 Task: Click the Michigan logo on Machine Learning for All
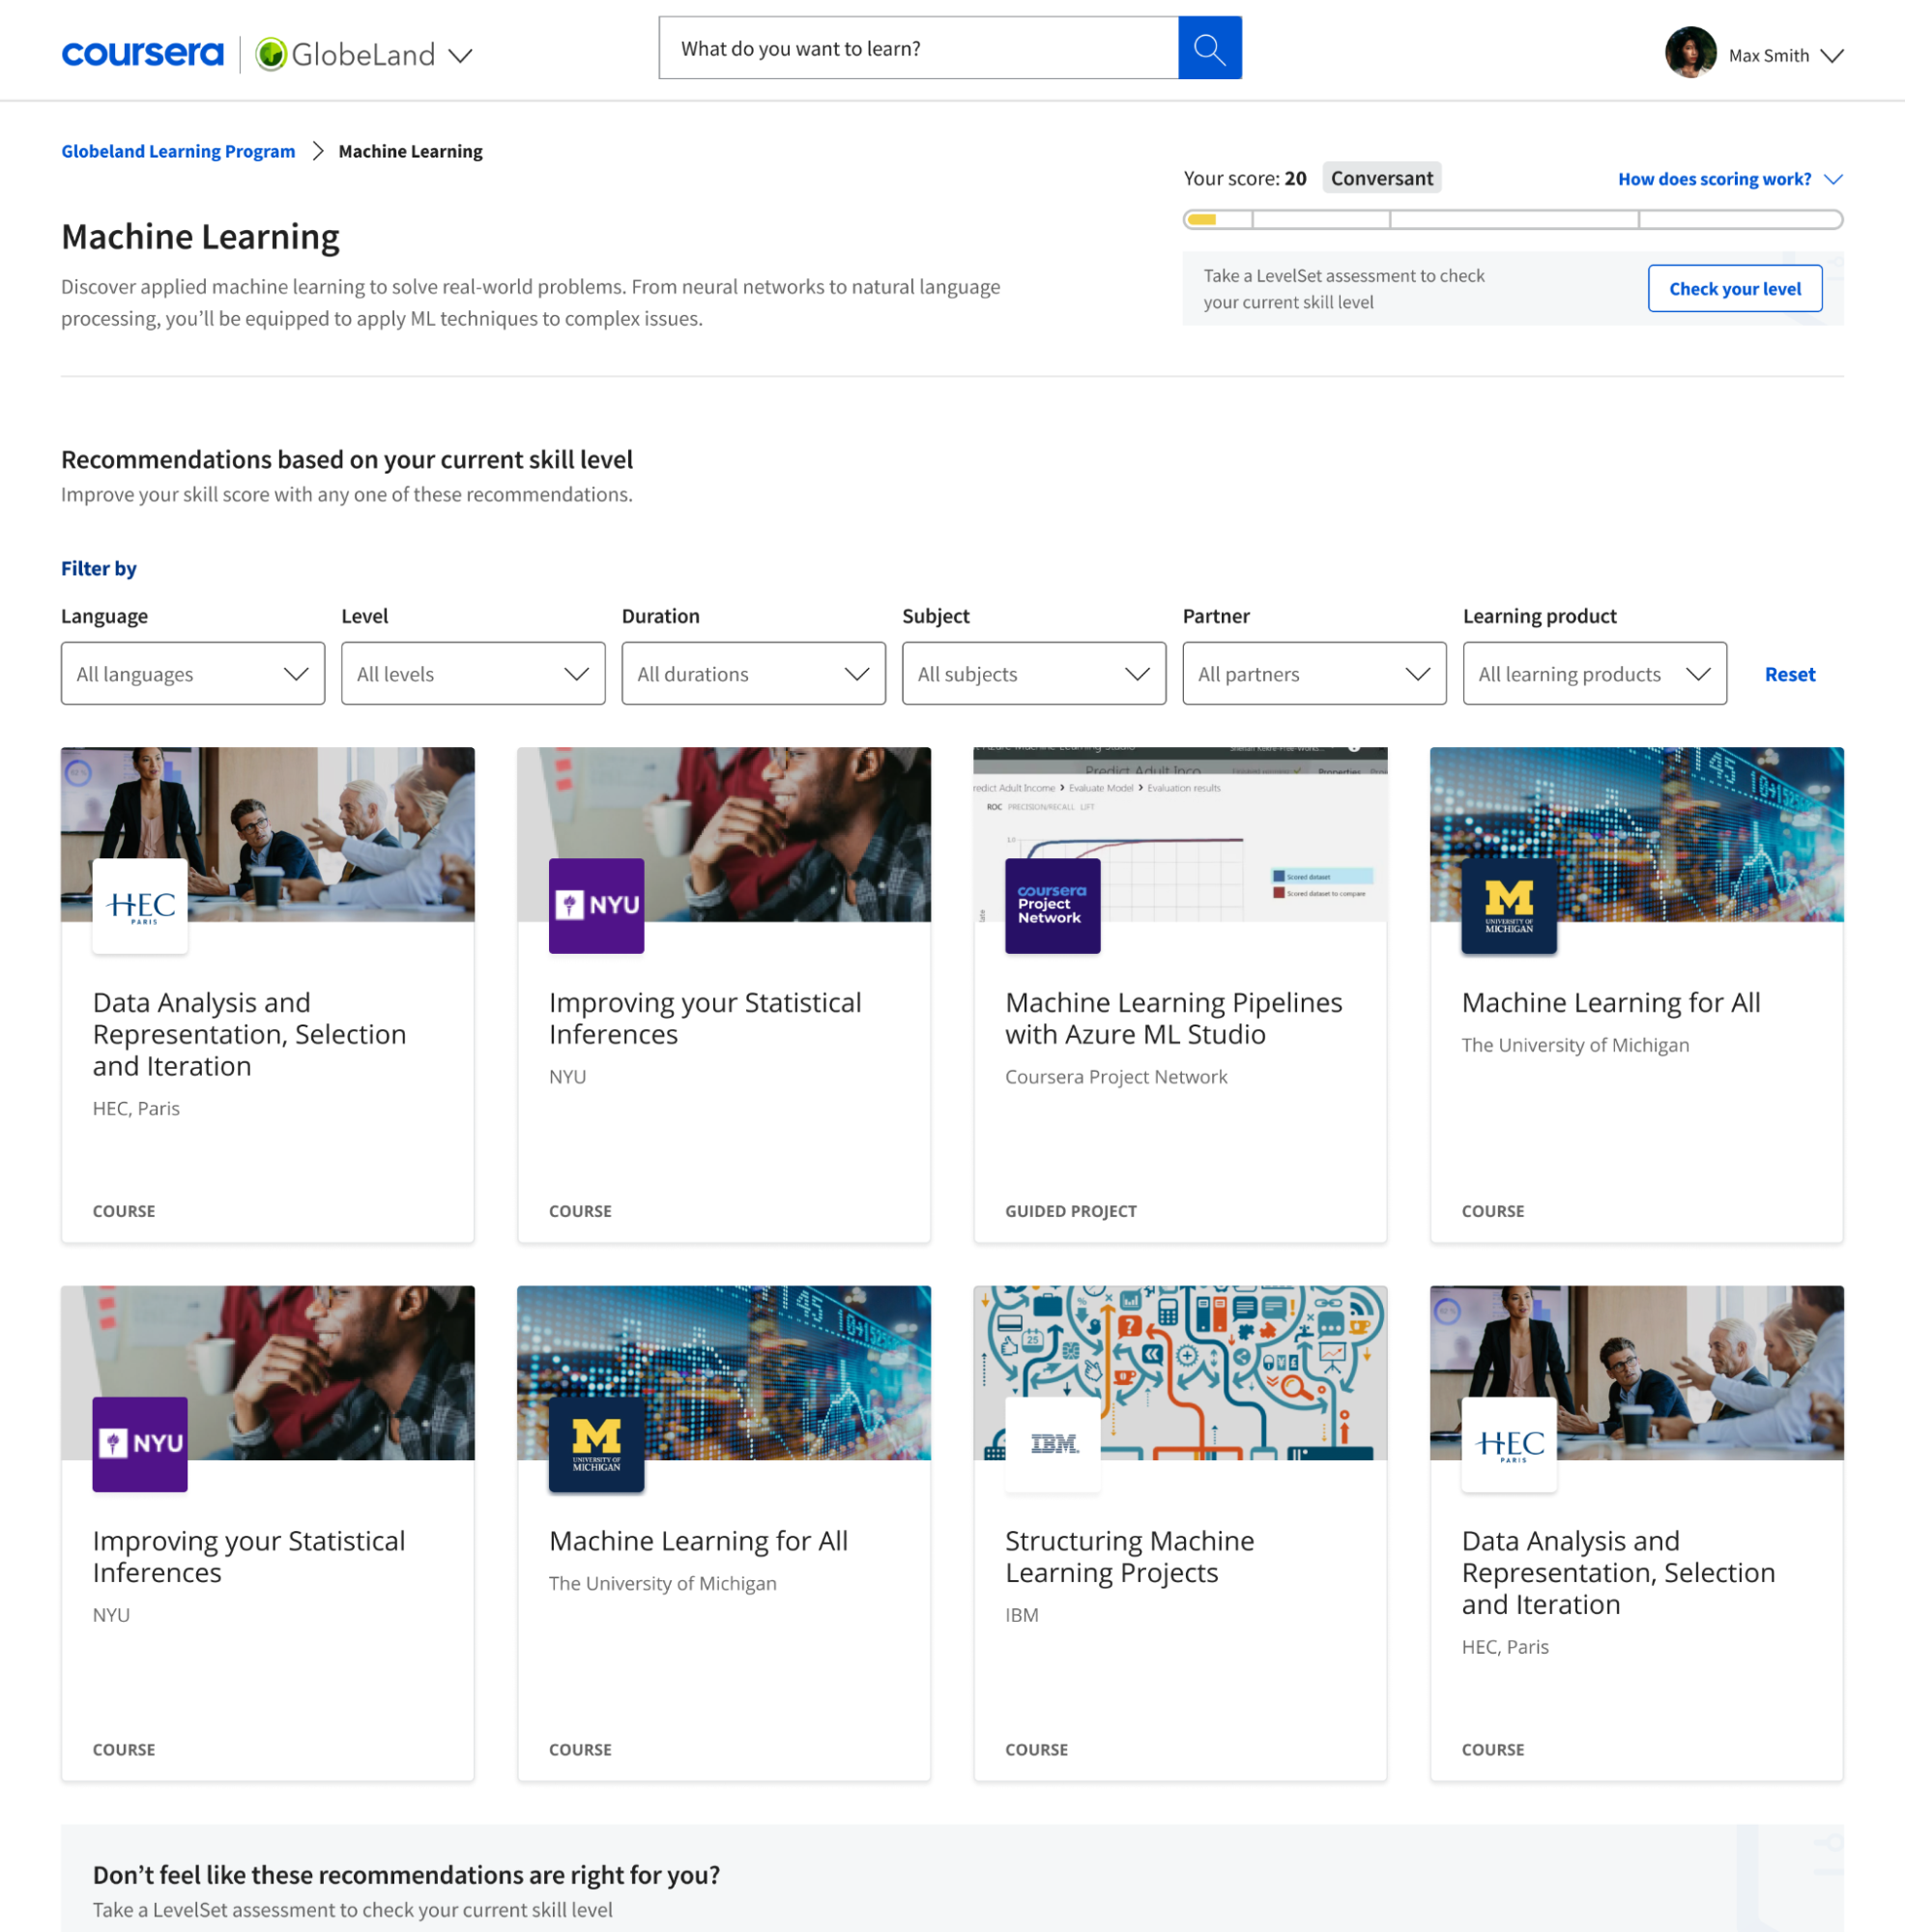[x=1508, y=905]
